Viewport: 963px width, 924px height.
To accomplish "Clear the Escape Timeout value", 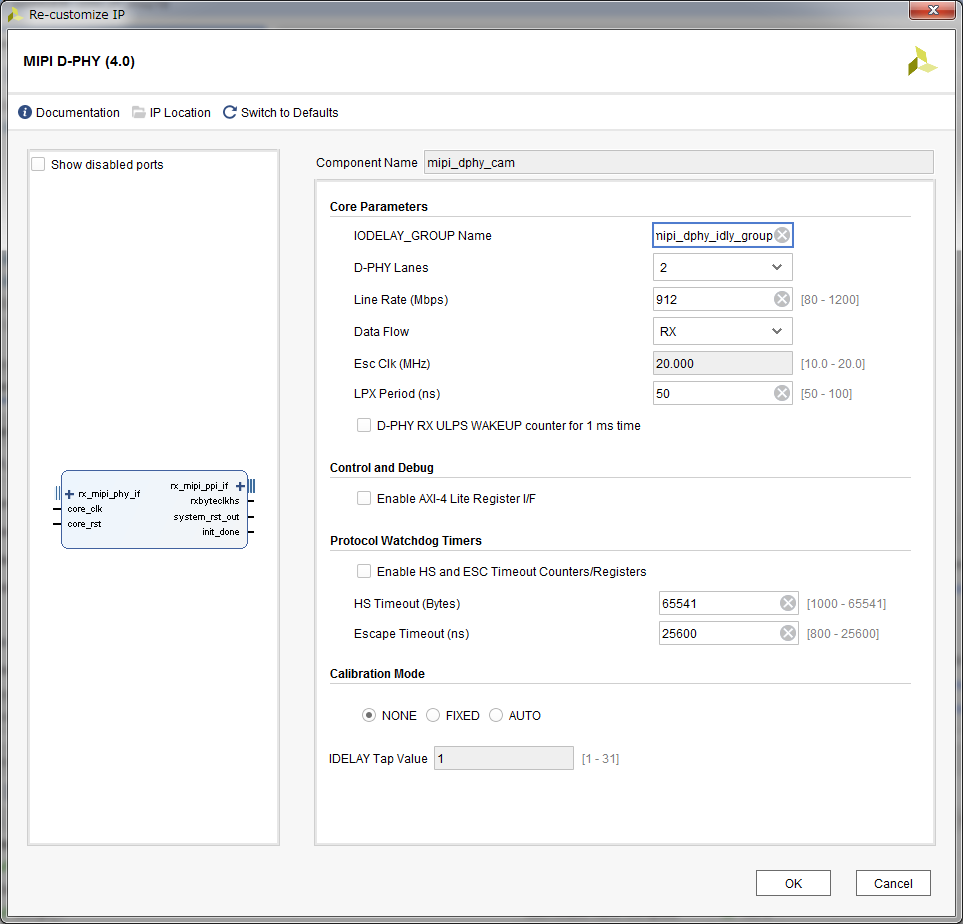I will [x=788, y=633].
